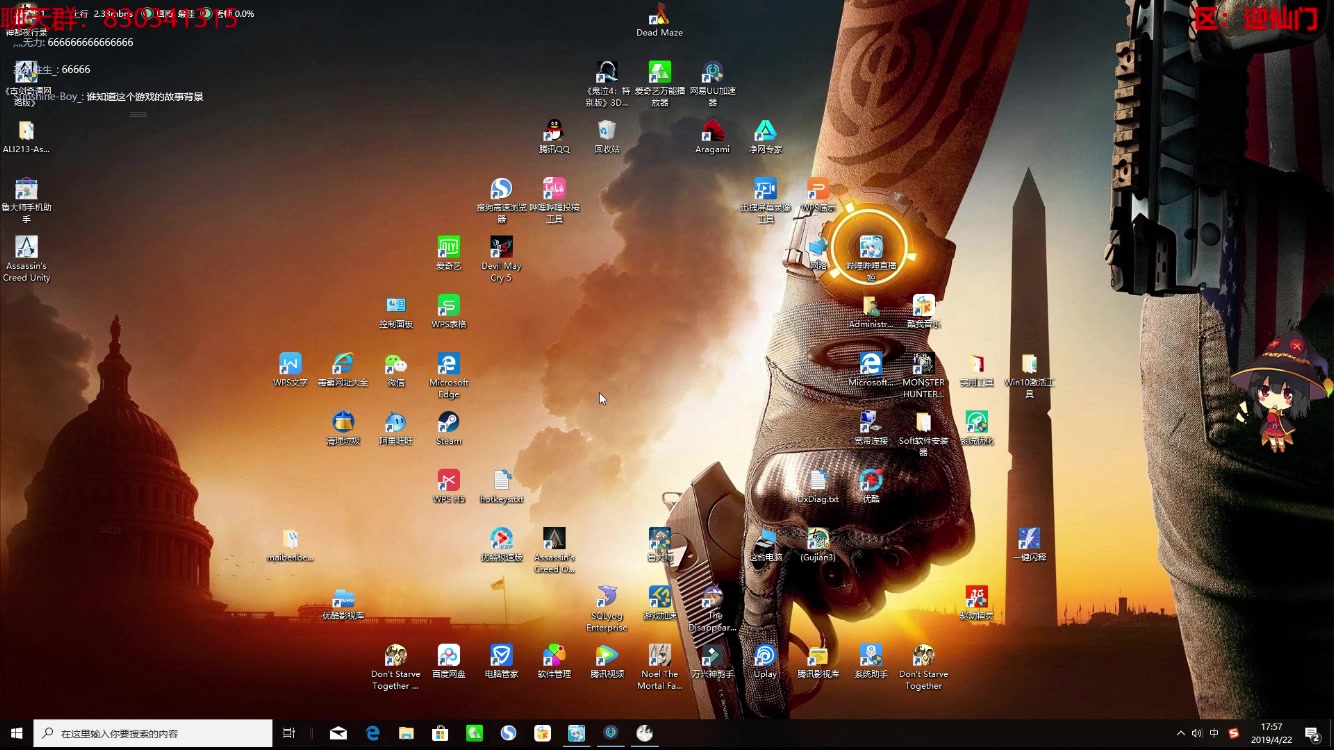Open the 万兴神剪手 video editor icon

(x=712, y=662)
